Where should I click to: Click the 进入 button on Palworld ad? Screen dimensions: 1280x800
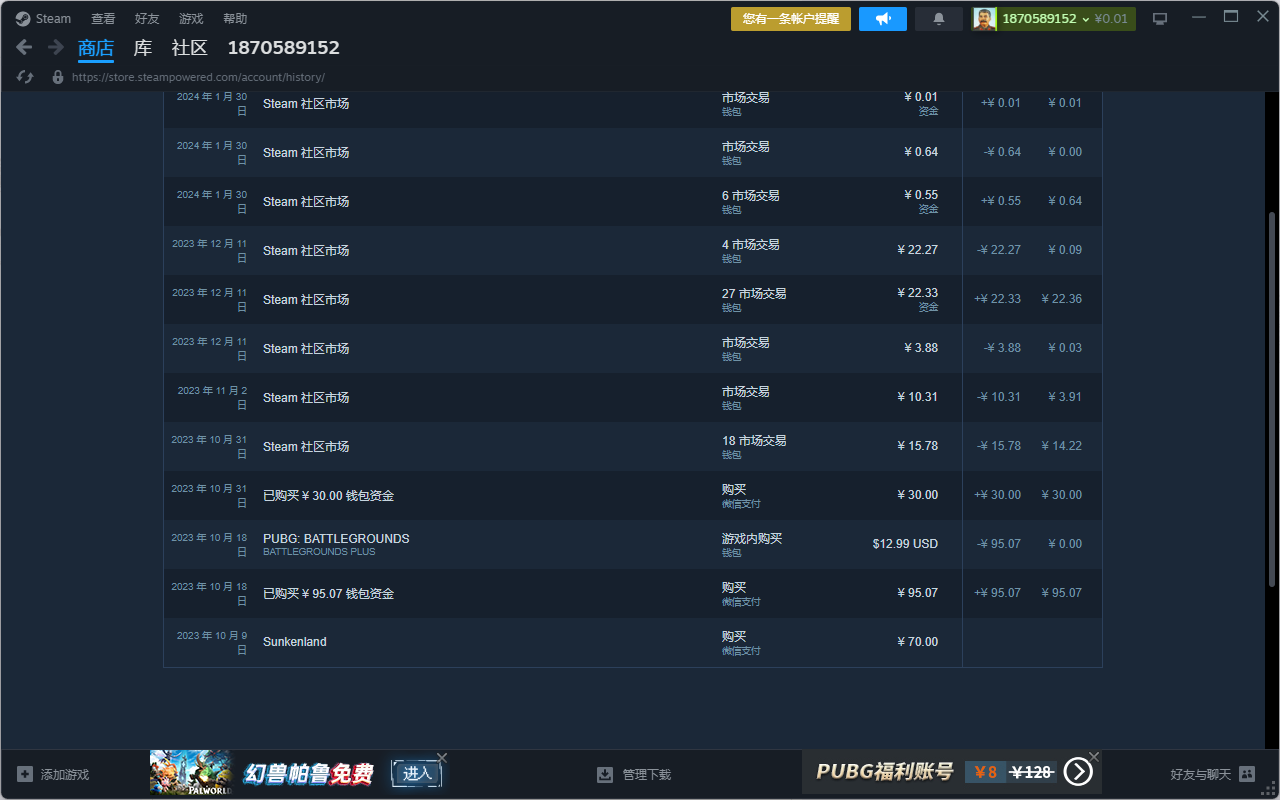417,773
